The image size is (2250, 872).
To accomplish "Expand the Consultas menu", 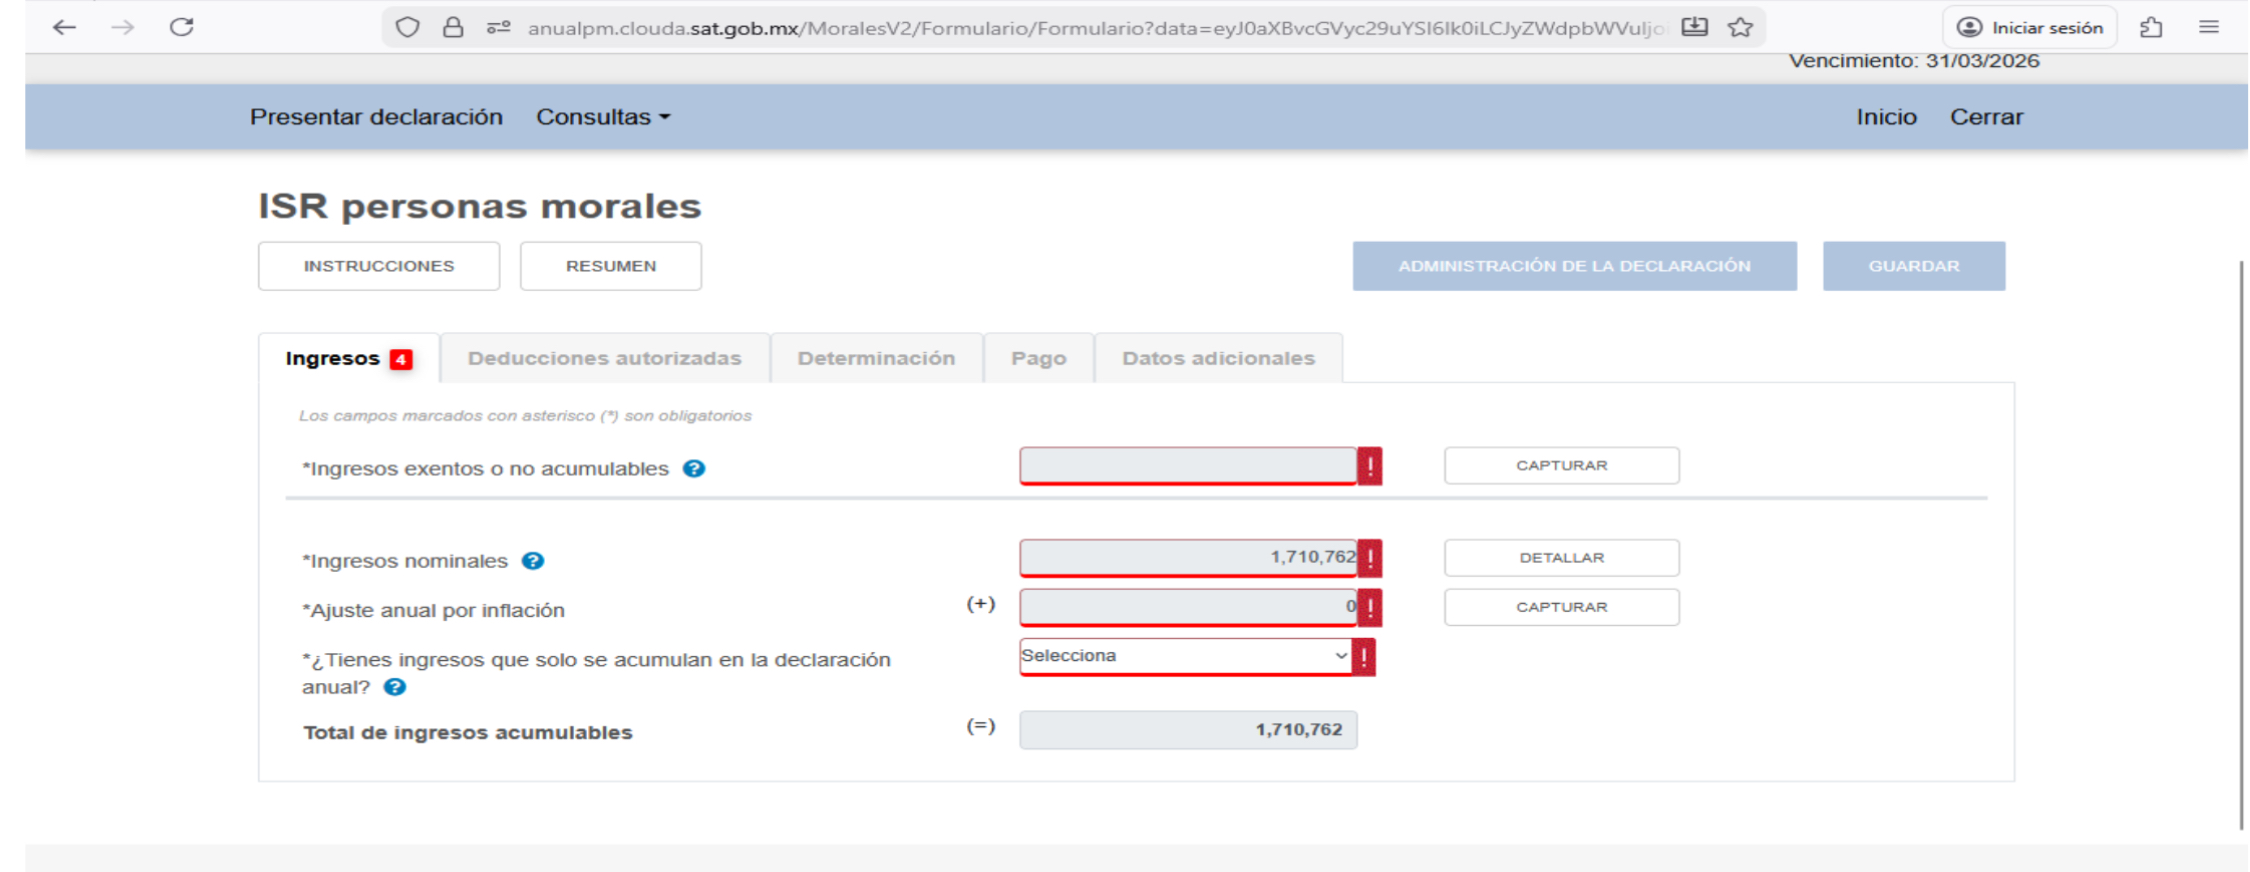I will coord(602,117).
